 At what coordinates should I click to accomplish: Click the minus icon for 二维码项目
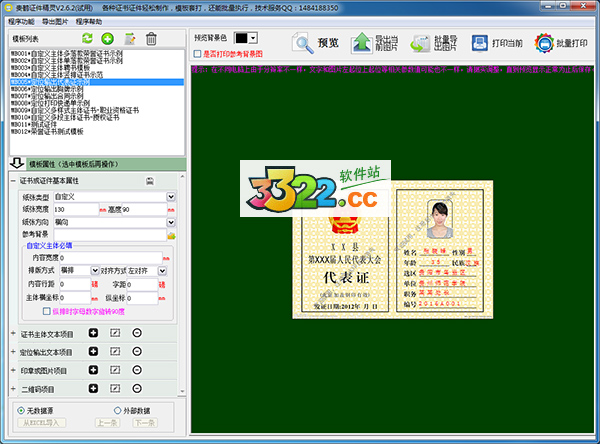(136, 388)
